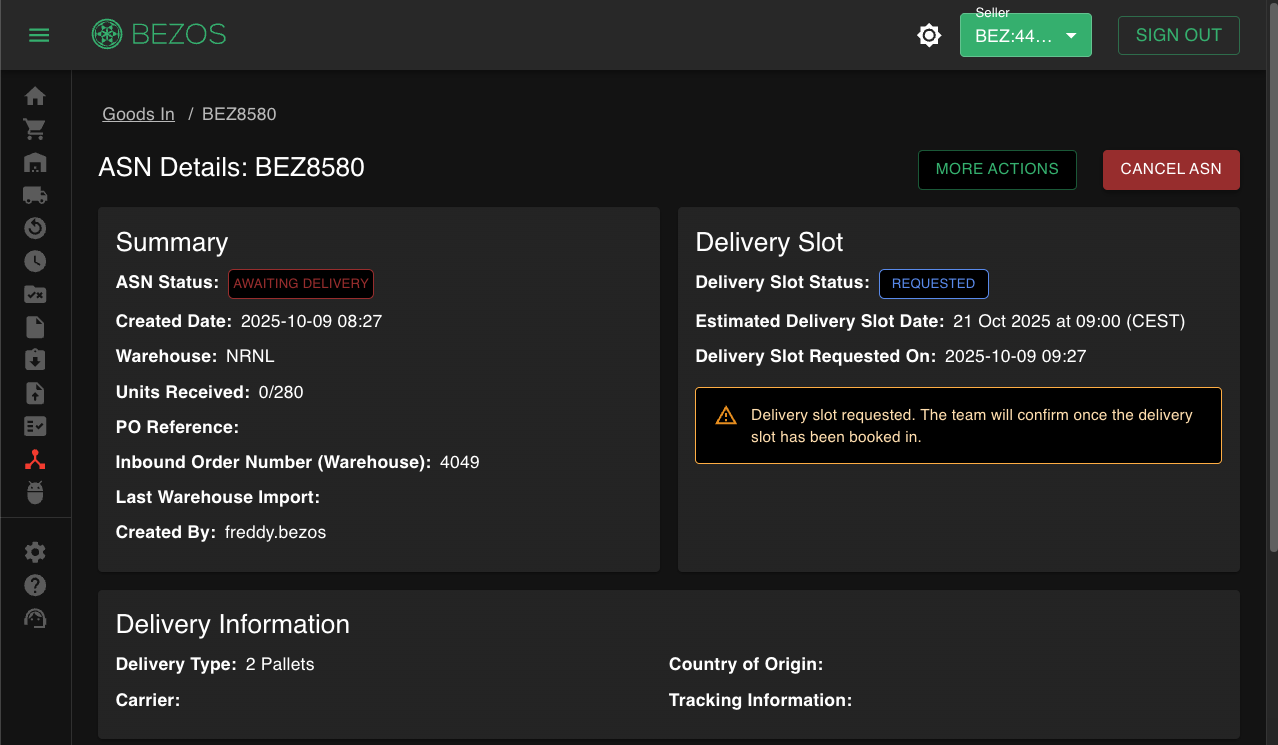
Task: Click warehouse value NRNL
Action: pos(250,356)
